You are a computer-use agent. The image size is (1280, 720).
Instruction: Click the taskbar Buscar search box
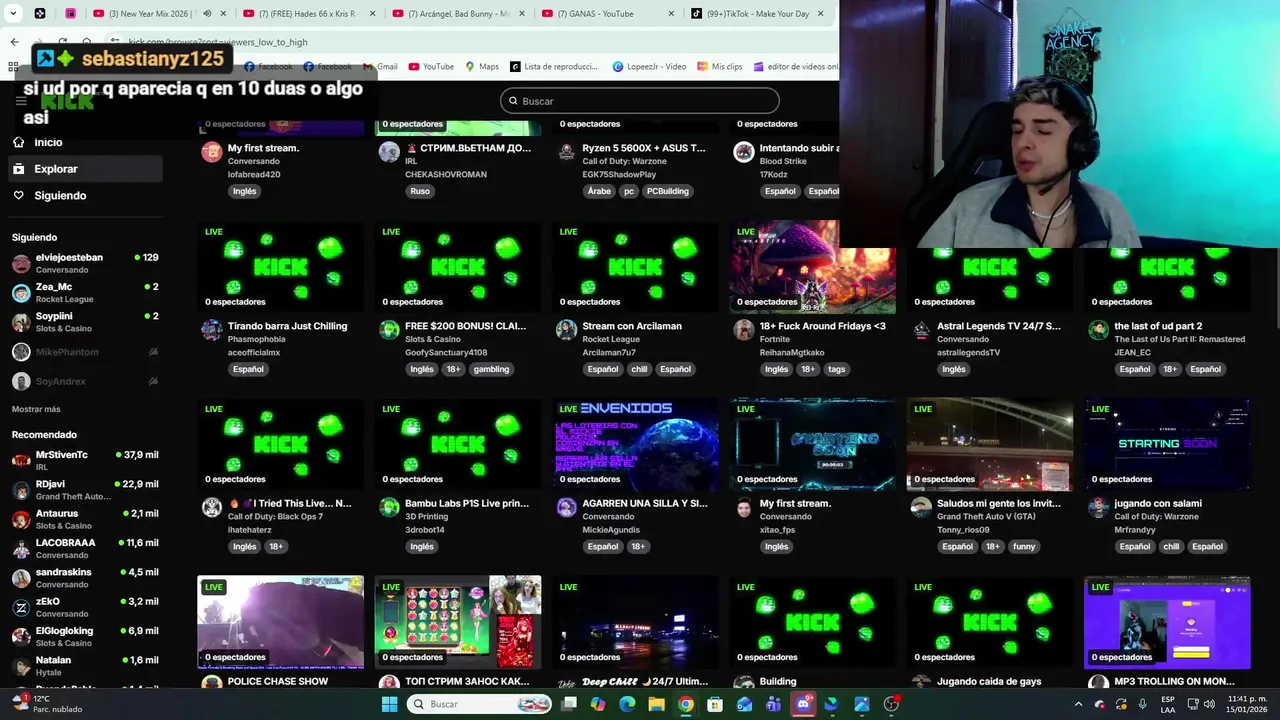pyautogui.click(x=481, y=704)
